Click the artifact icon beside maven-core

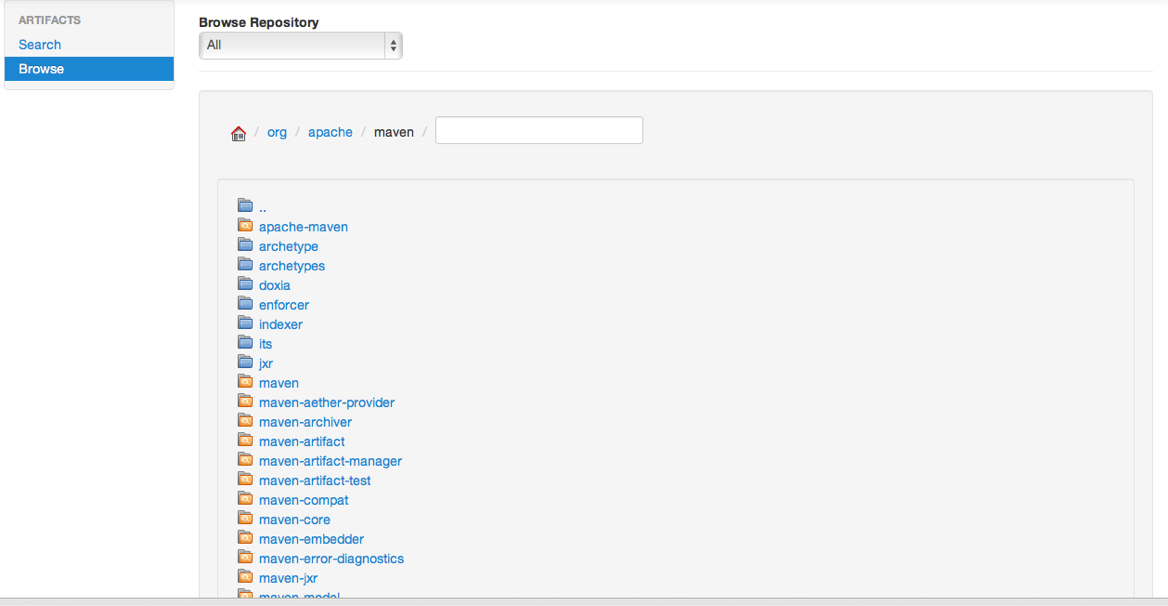245,518
